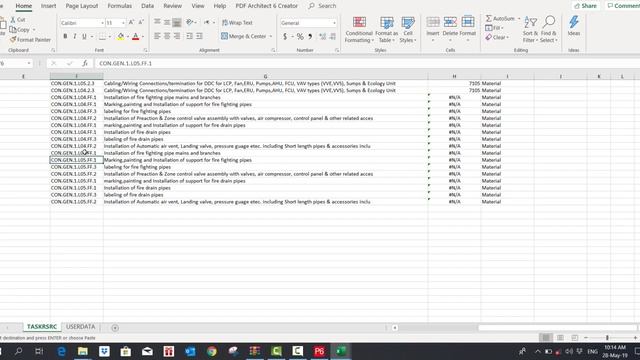The width and height of the screenshot is (640, 360).
Task: Click the Insert Function fx icon
Action: coord(84,63)
